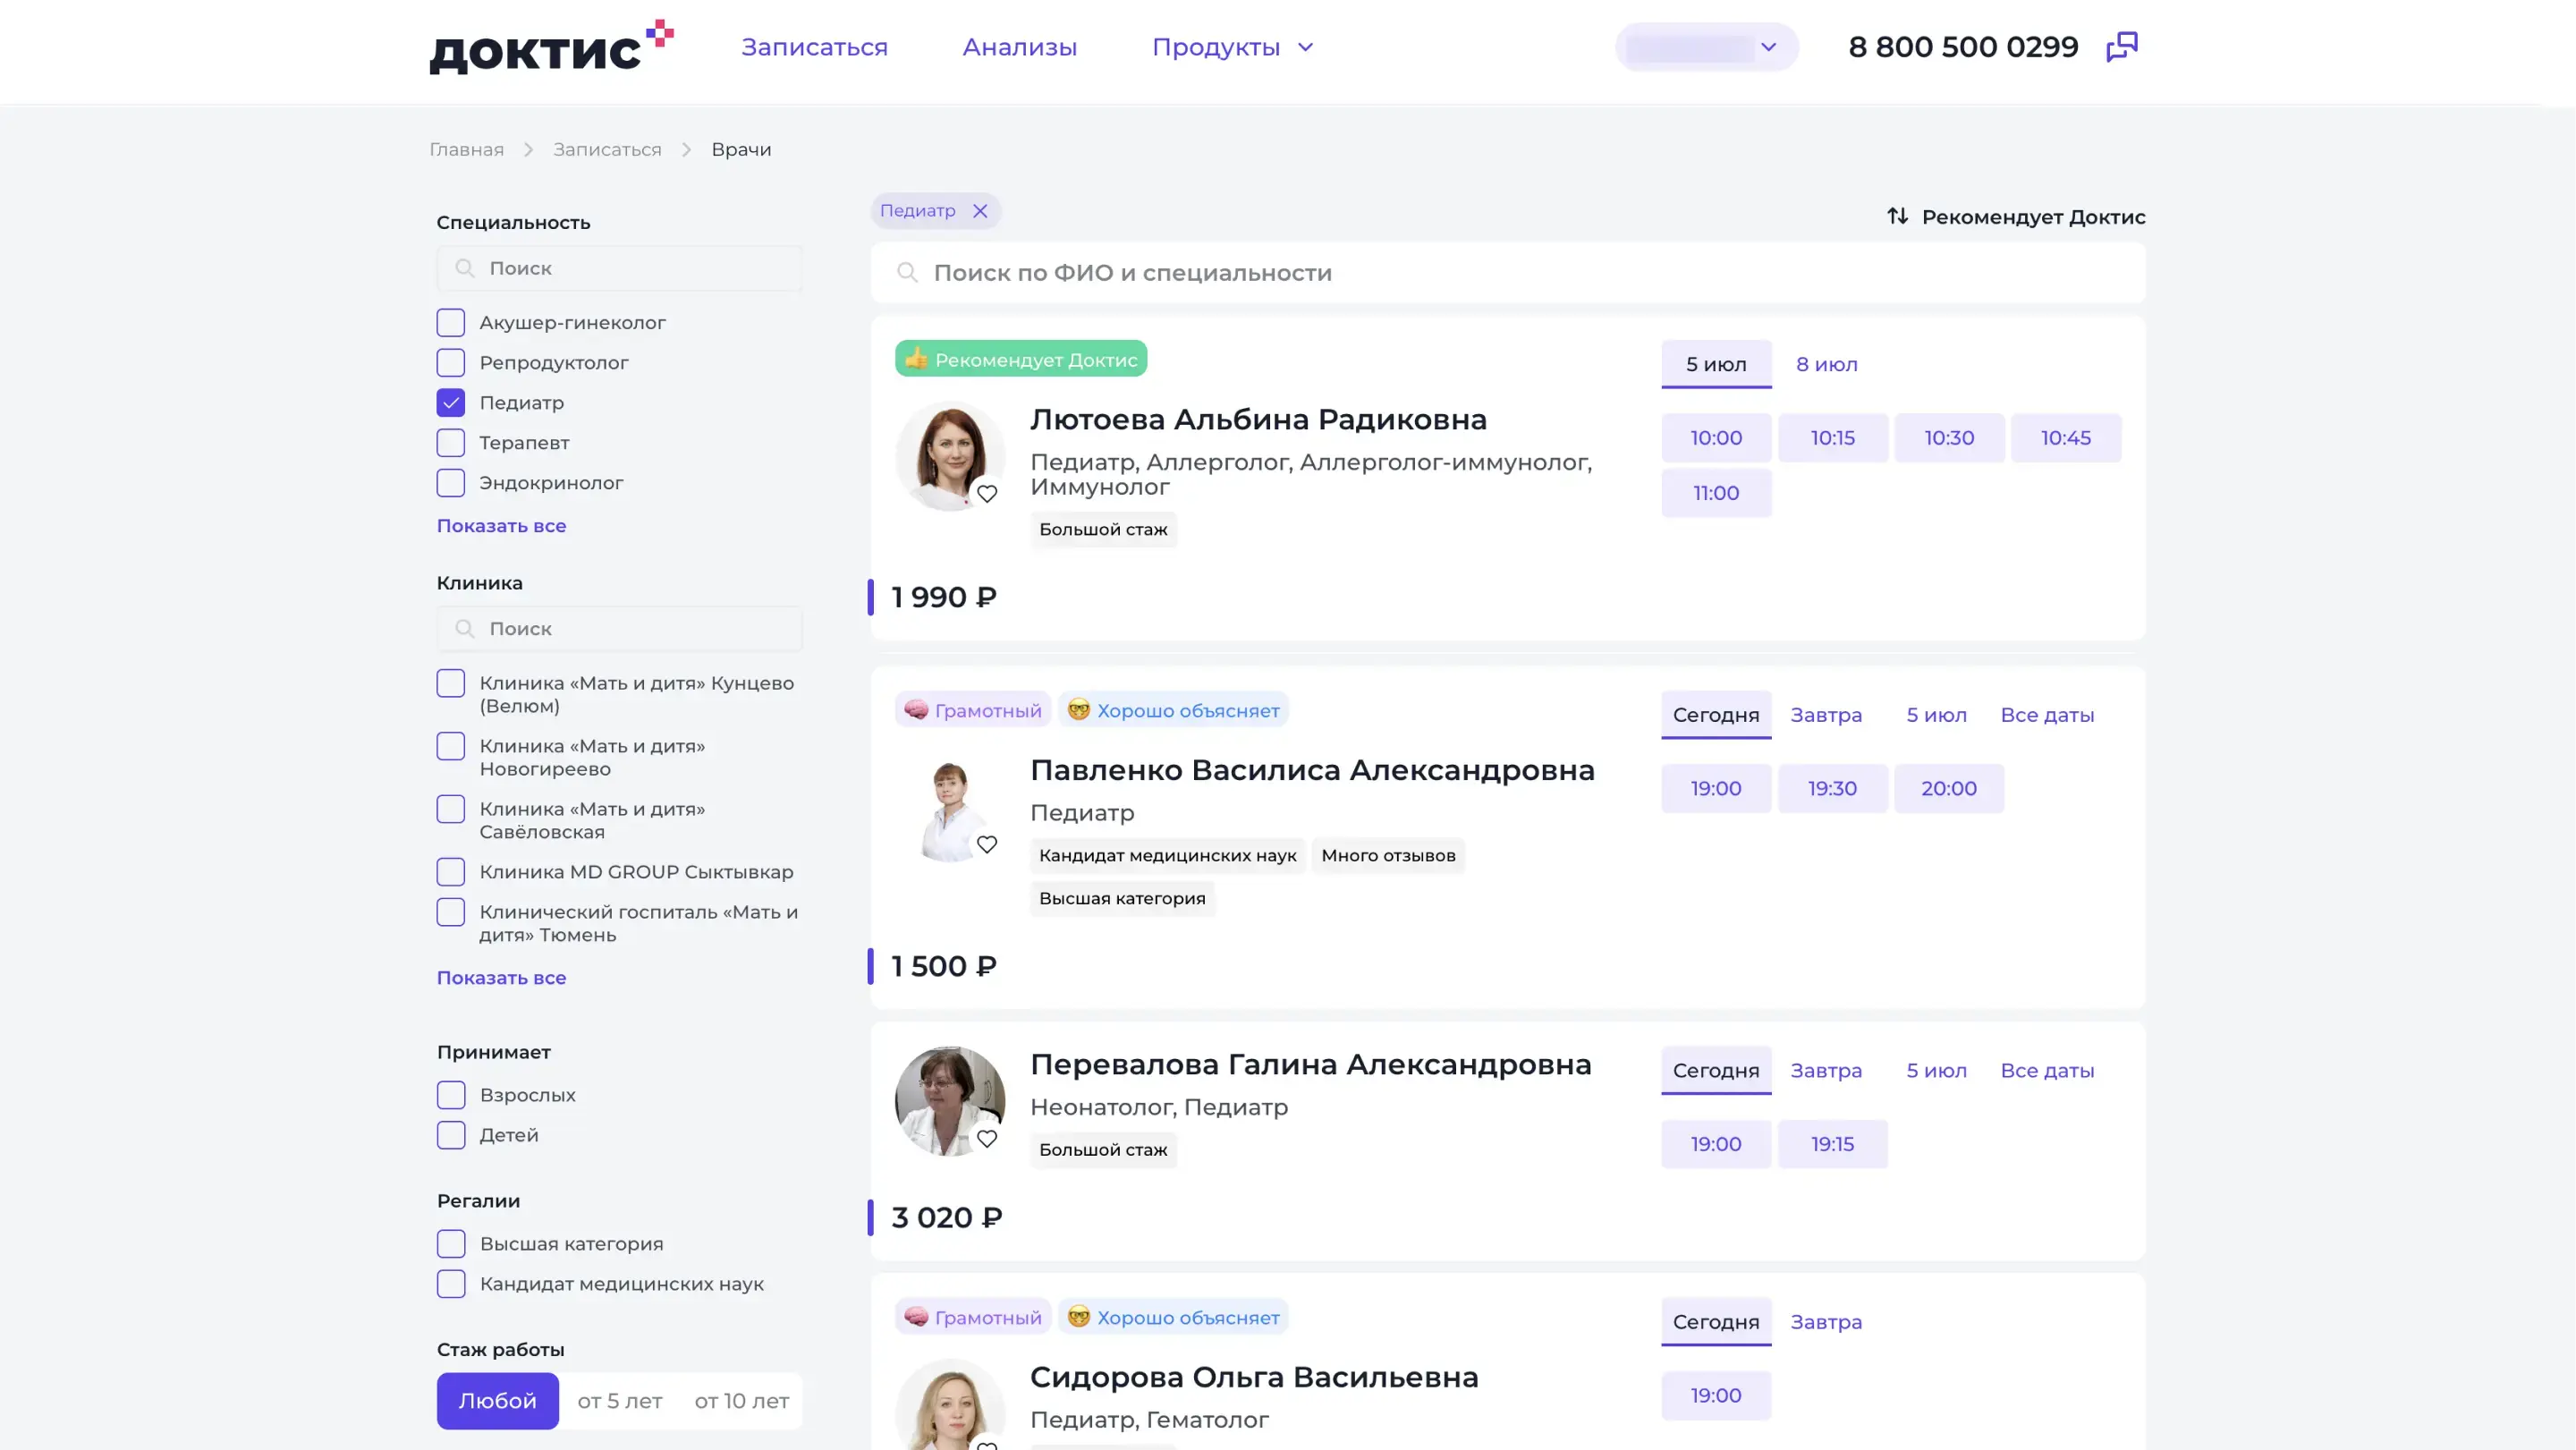Book the 10:30 time slot
Image resolution: width=2576 pixels, height=1450 pixels.
[1948, 438]
